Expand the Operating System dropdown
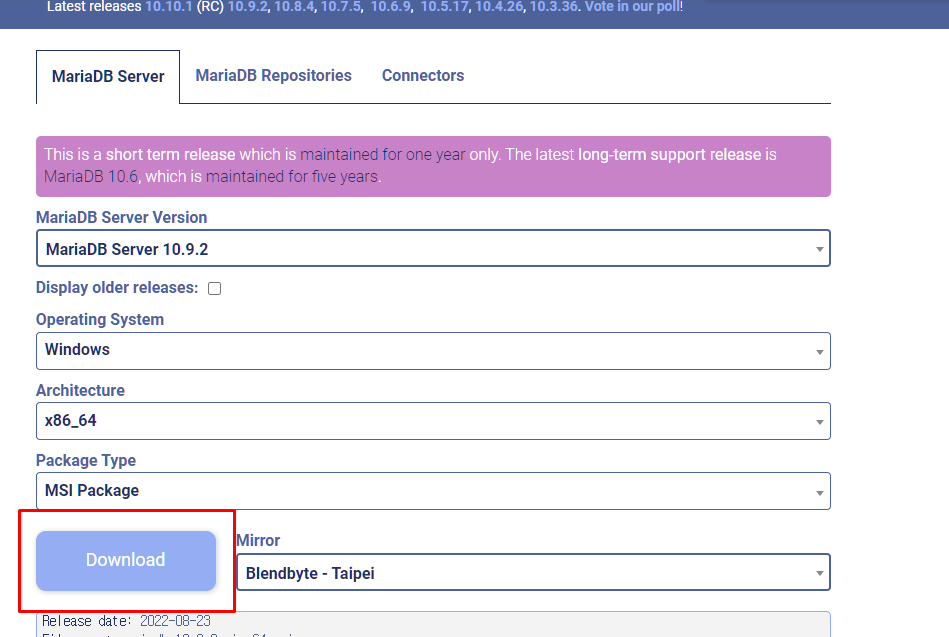Viewport: 949px width, 637px height. (x=433, y=351)
